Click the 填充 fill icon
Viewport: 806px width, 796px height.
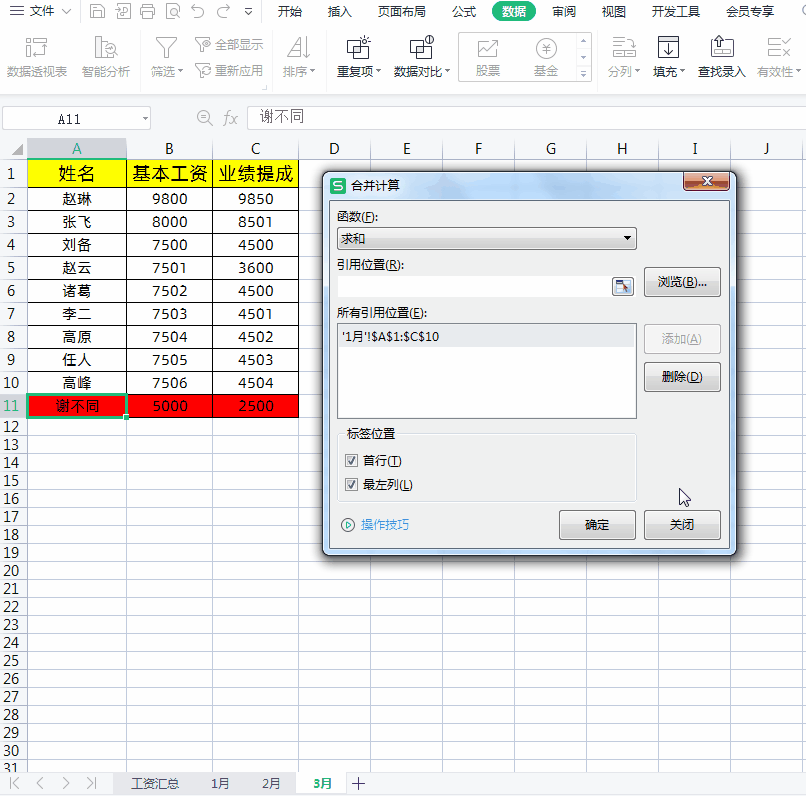(x=668, y=47)
